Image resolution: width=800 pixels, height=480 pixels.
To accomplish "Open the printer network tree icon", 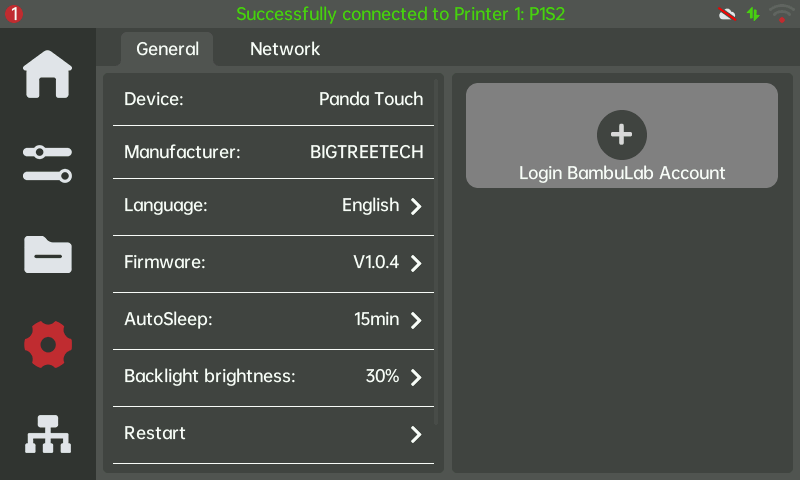I will 48,435.
